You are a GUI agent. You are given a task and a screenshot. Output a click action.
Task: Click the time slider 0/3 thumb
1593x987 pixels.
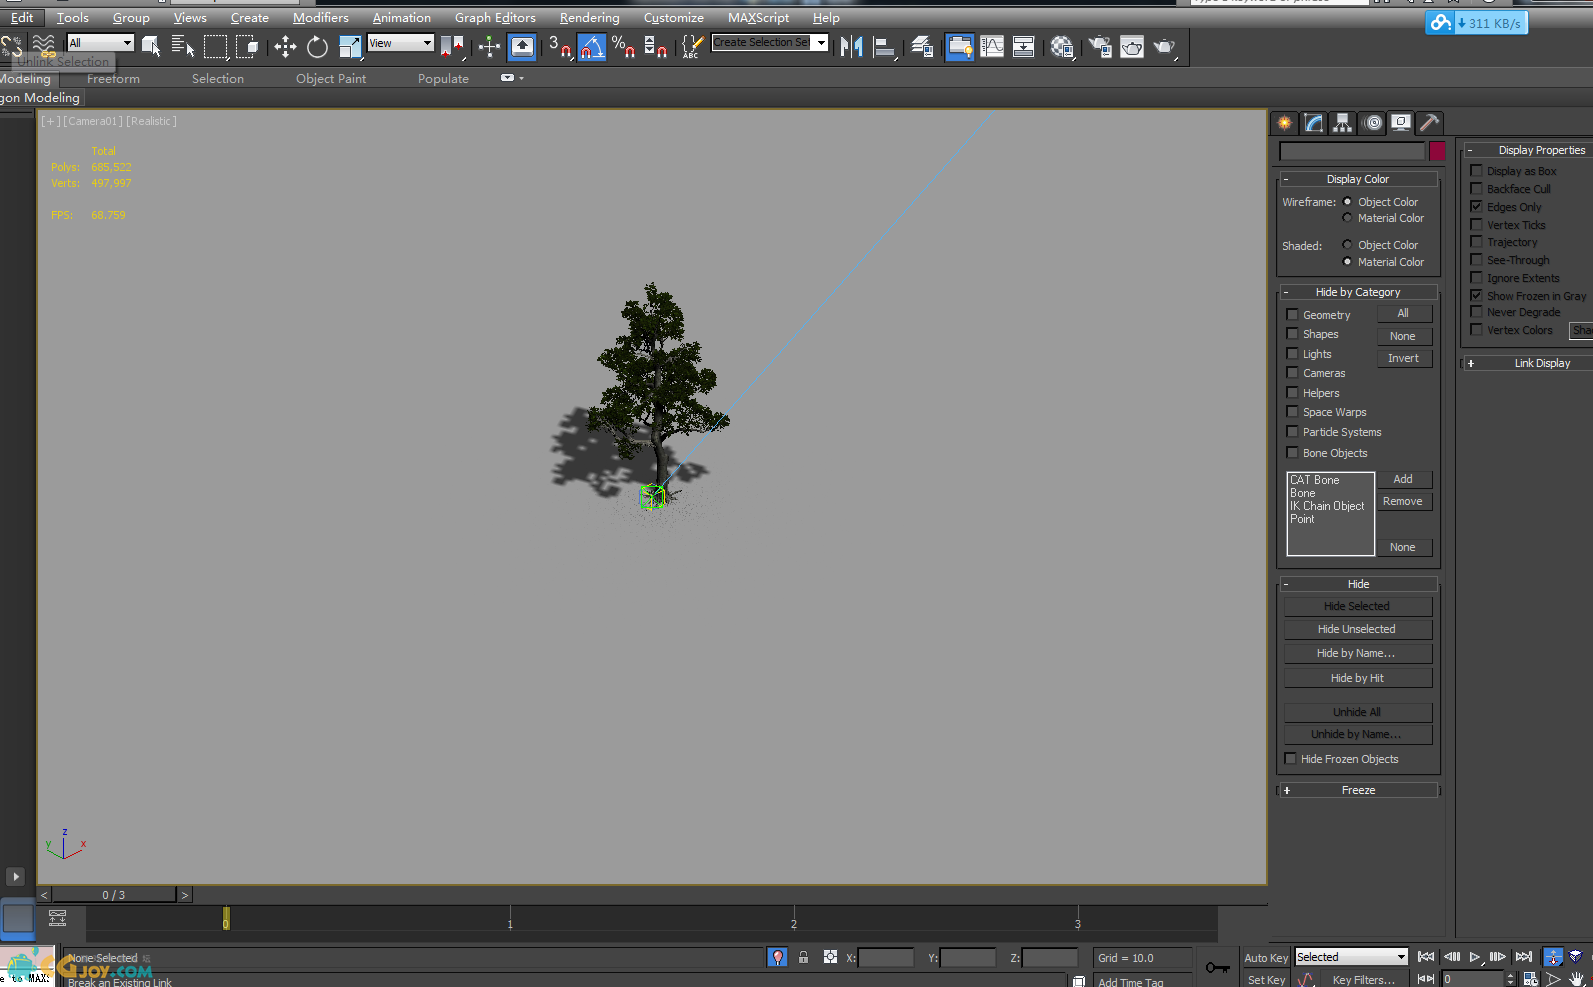pos(114,895)
